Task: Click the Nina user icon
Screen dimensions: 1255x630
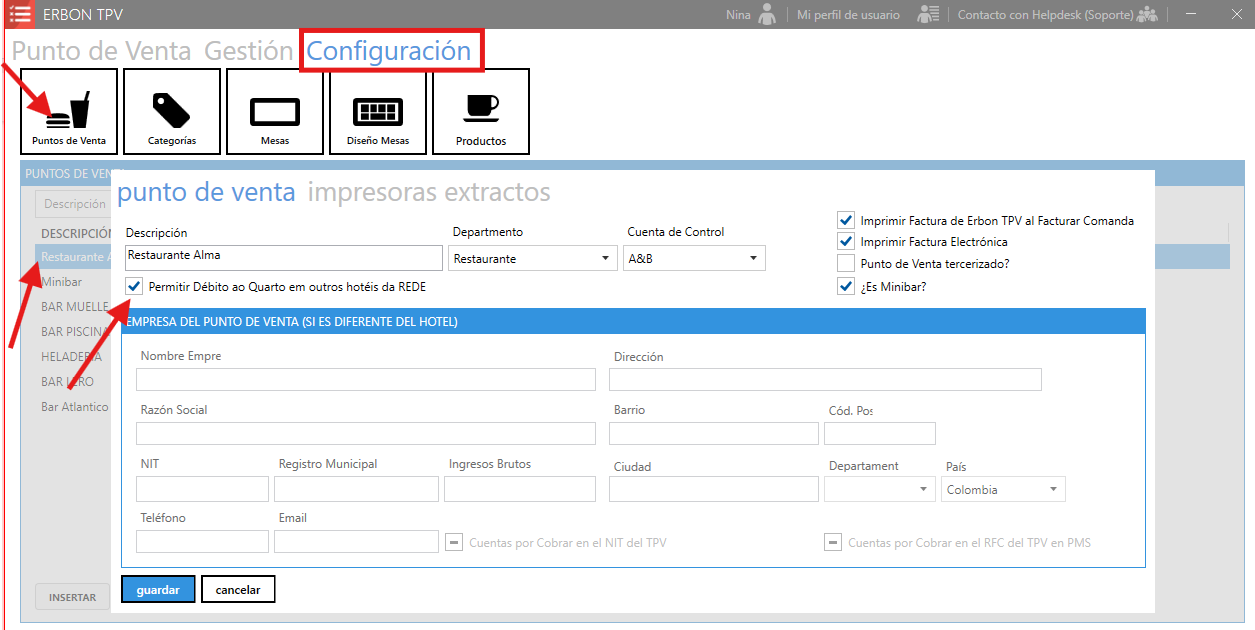Action: pyautogui.click(x=767, y=15)
